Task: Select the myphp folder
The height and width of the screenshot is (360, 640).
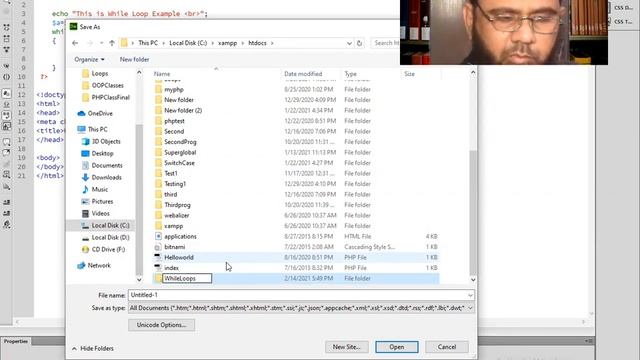Action: point(296,89)
